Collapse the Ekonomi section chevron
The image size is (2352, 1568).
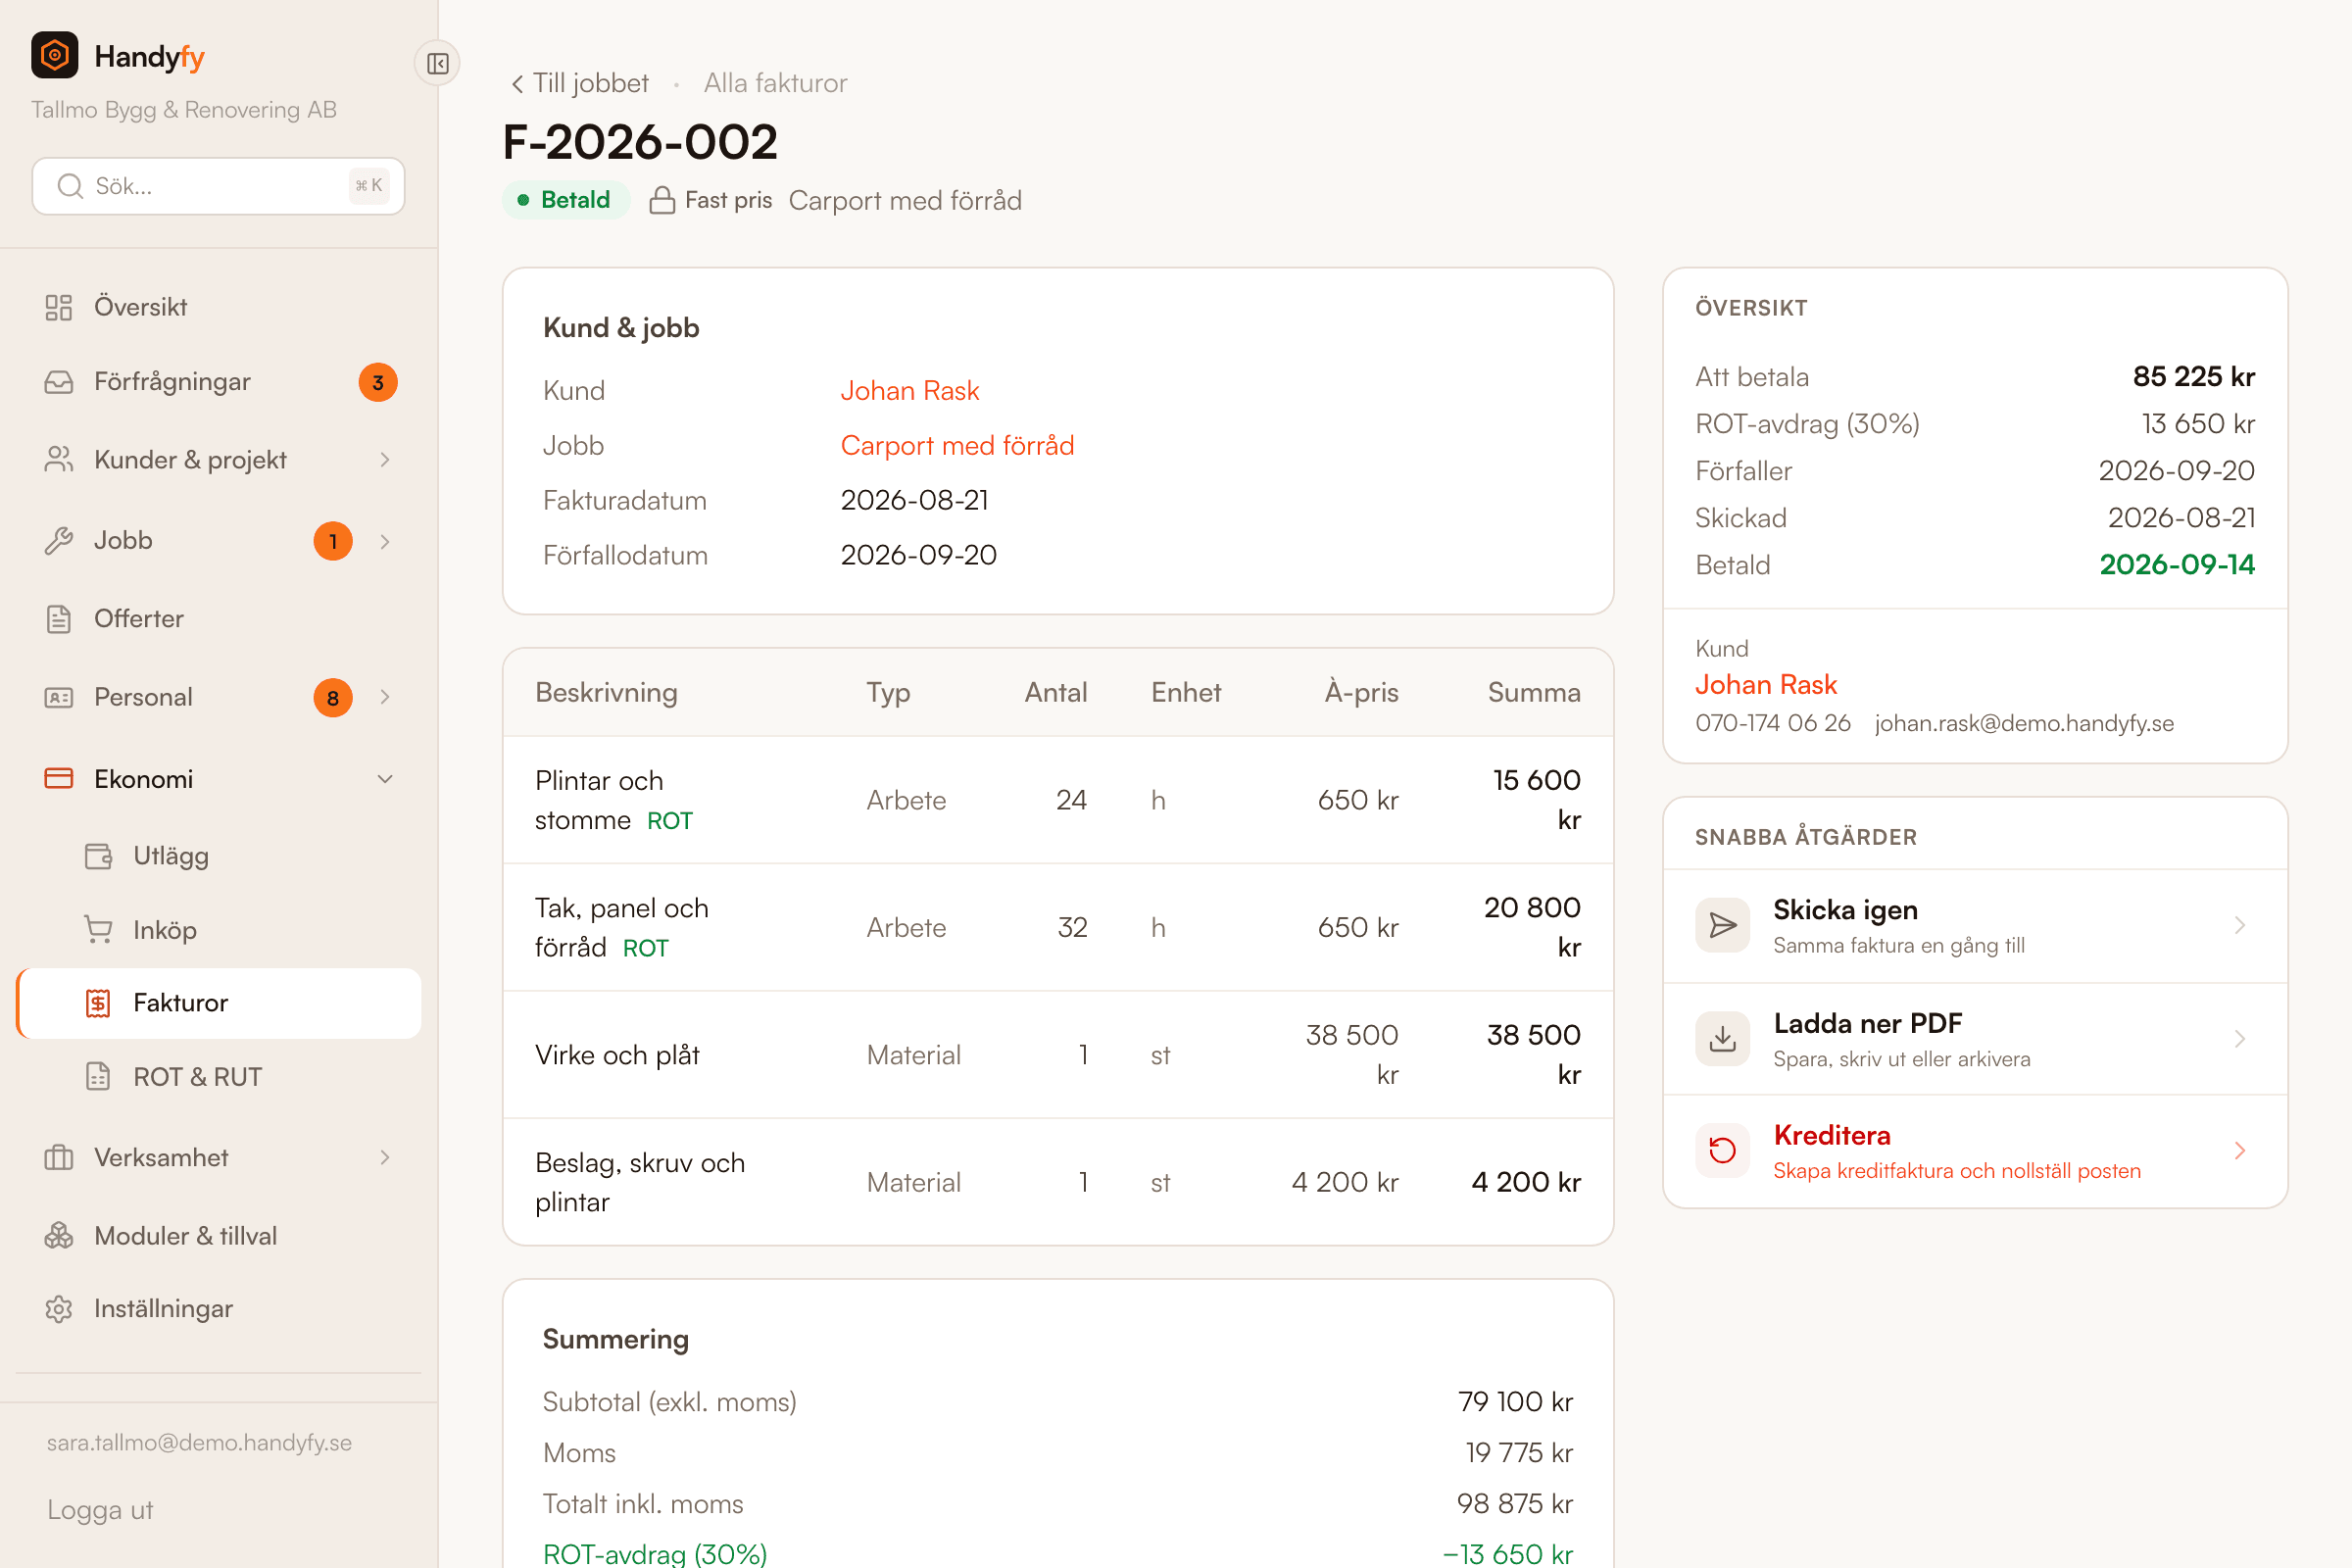coord(385,779)
